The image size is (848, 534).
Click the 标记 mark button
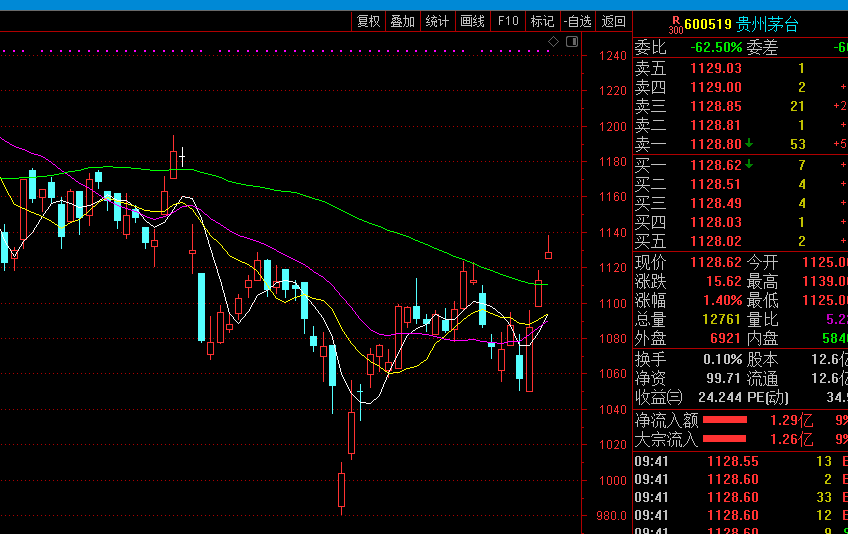(x=542, y=21)
